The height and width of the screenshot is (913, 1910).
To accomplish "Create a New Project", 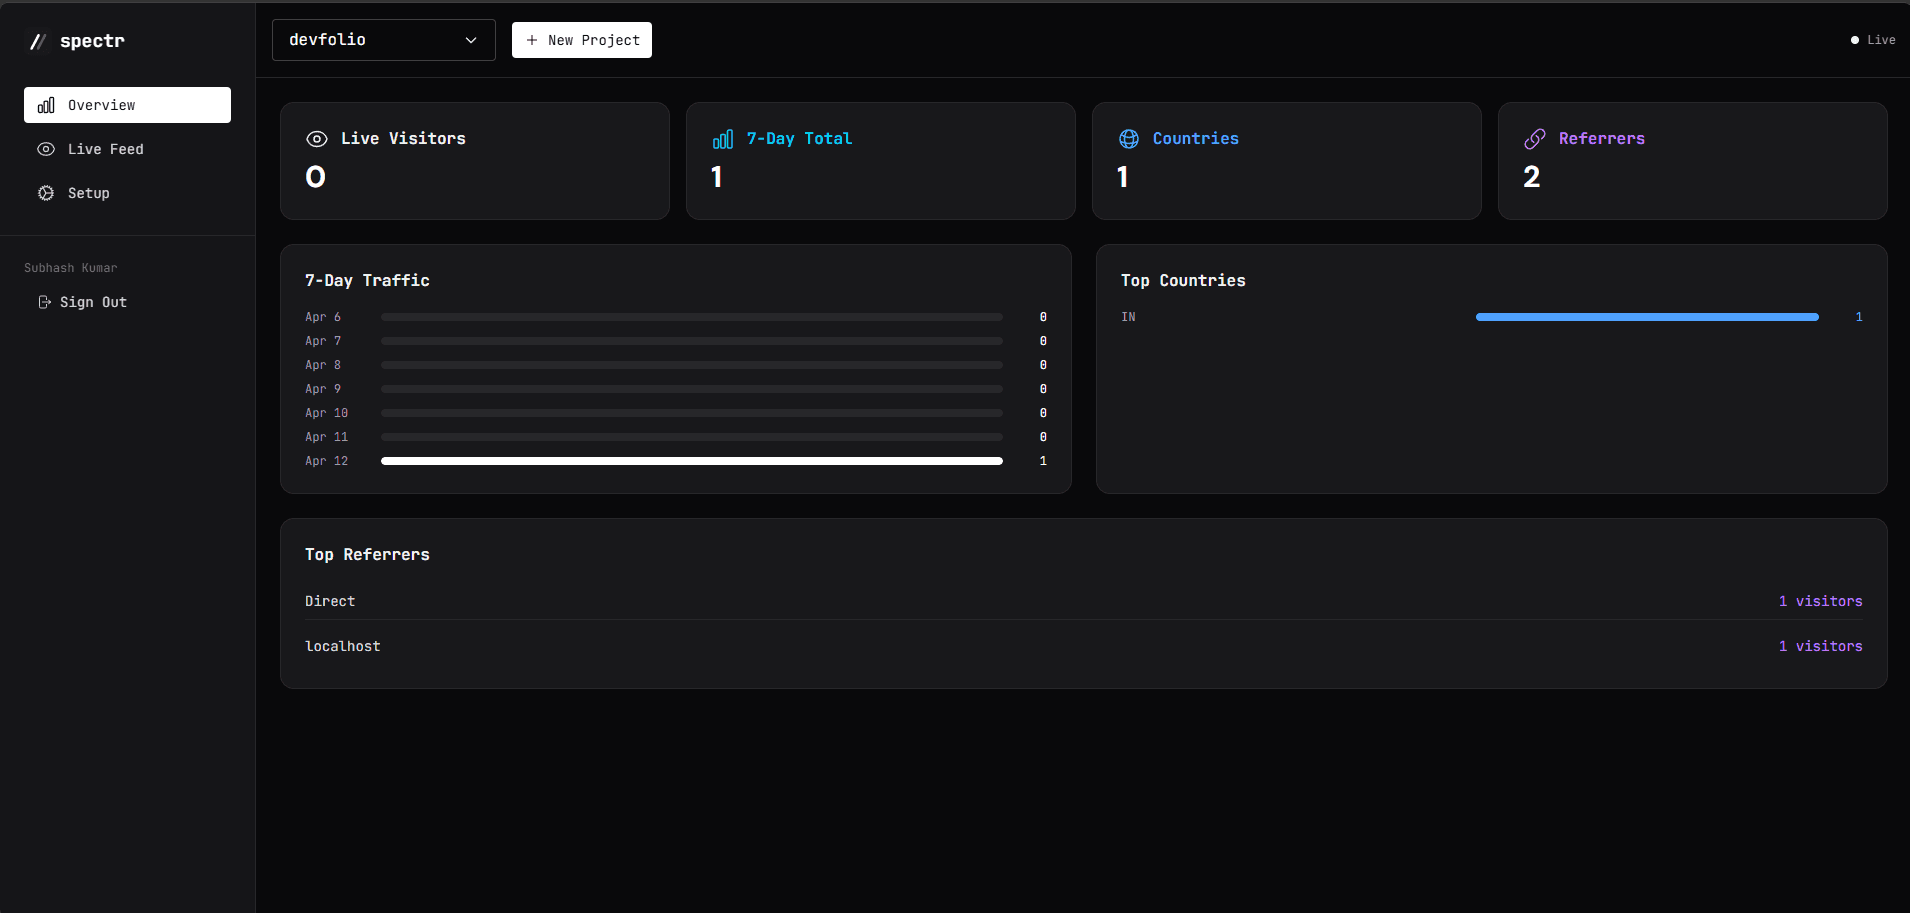I will [582, 40].
